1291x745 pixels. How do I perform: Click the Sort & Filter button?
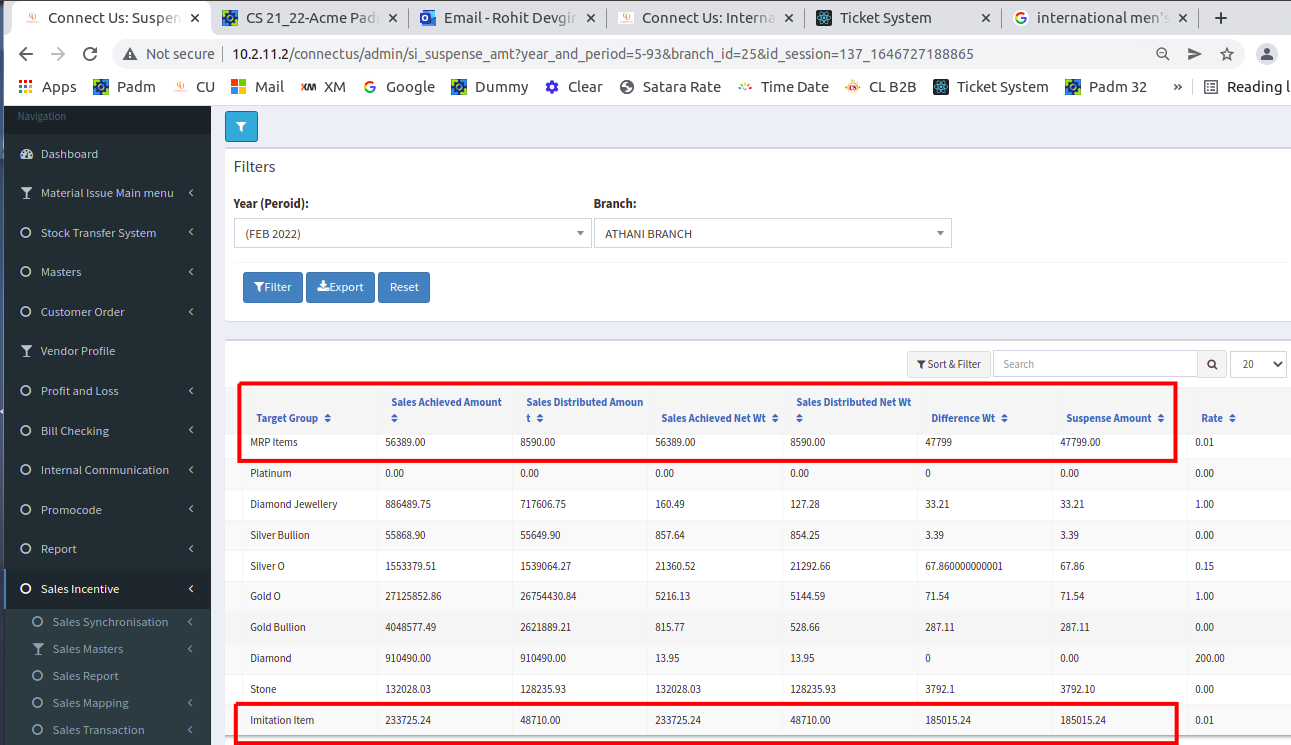point(949,364)
